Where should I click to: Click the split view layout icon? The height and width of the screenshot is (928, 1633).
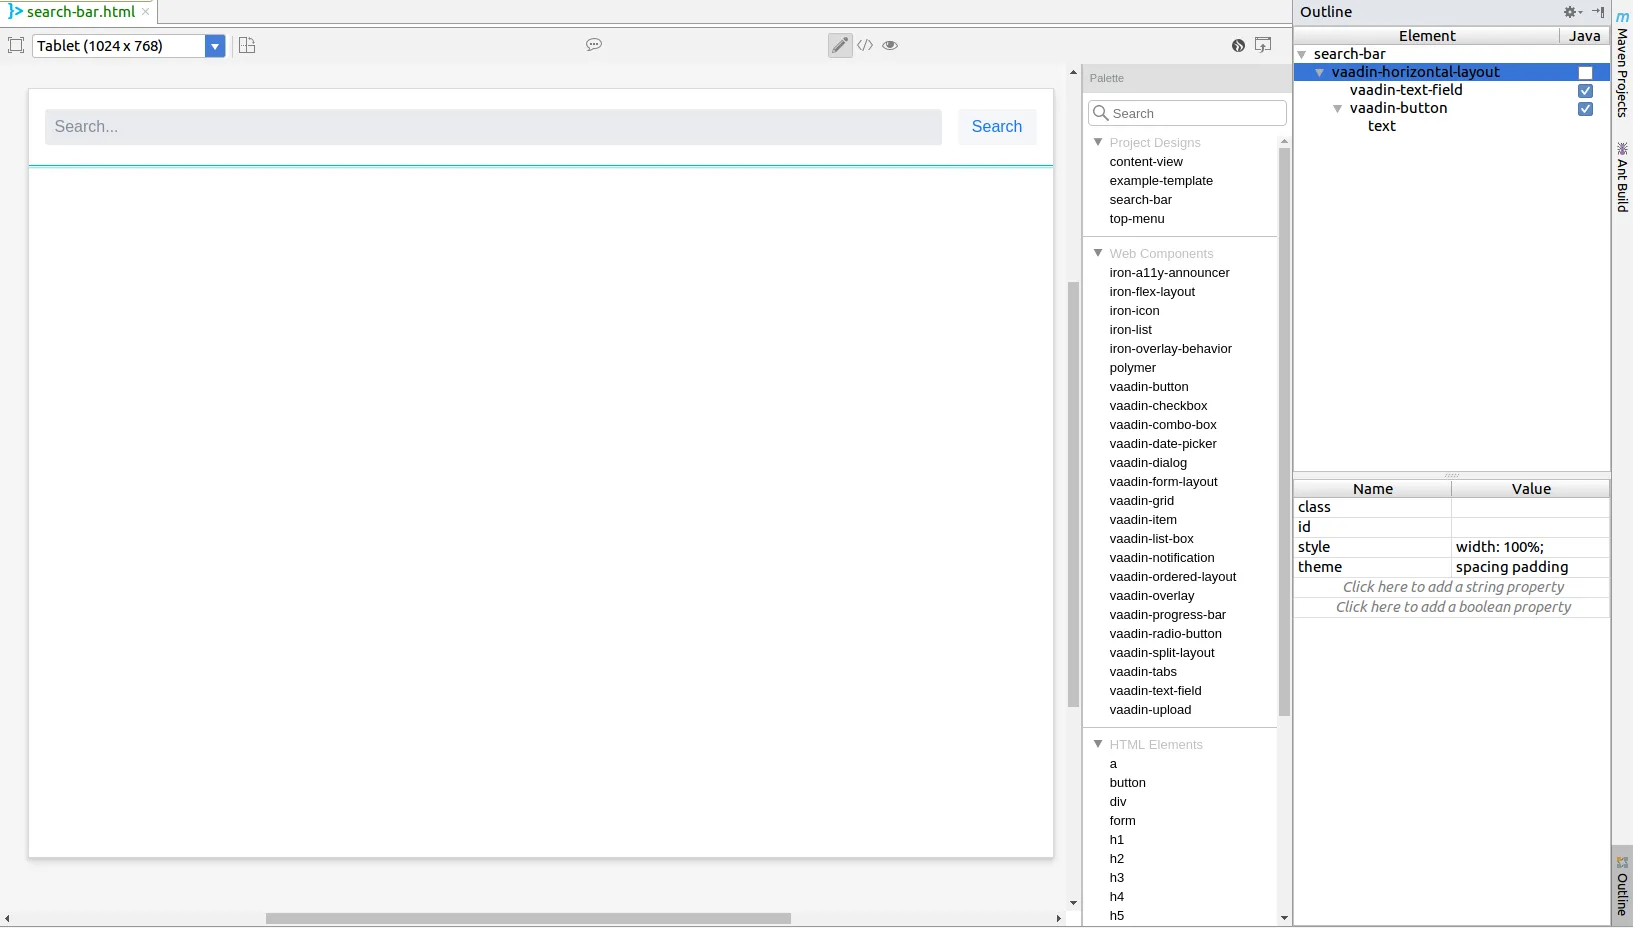[246, 45]
